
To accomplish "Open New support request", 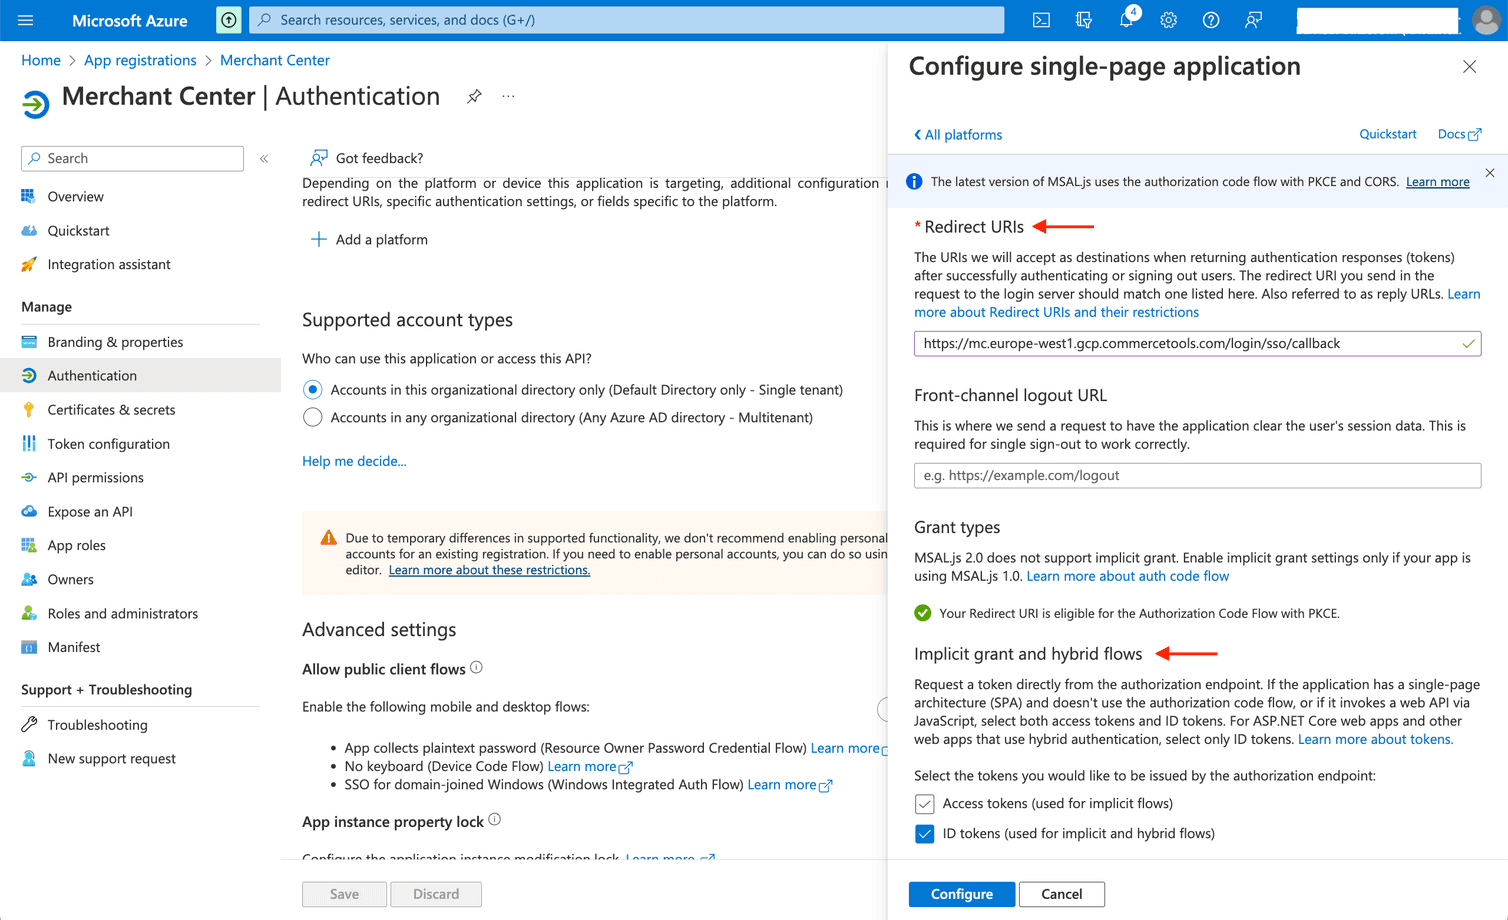I will pyautogui.click(x=111, y=759).
